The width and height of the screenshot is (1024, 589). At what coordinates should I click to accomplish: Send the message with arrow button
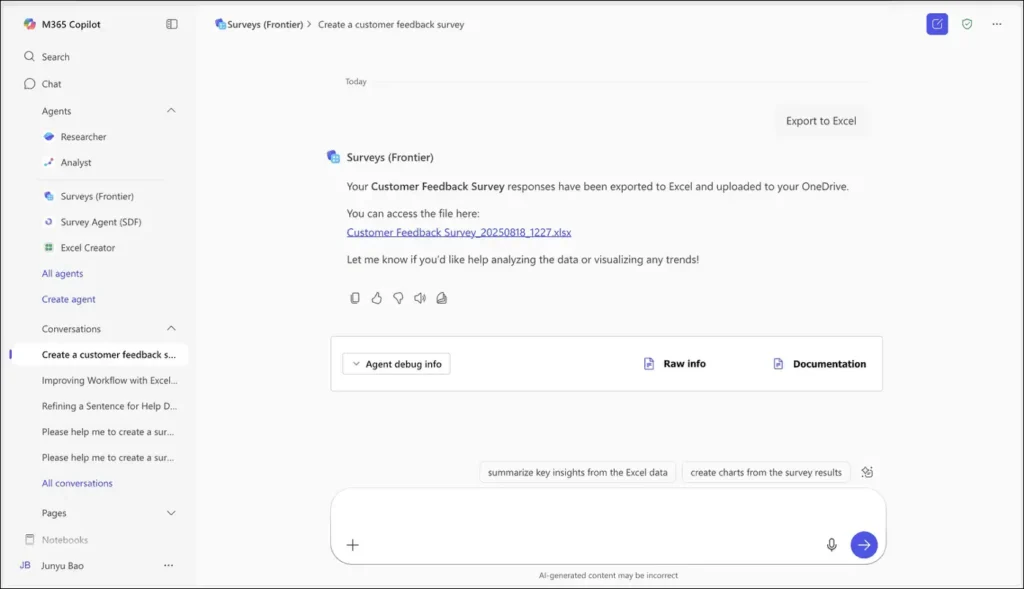(x=864, y=545)
